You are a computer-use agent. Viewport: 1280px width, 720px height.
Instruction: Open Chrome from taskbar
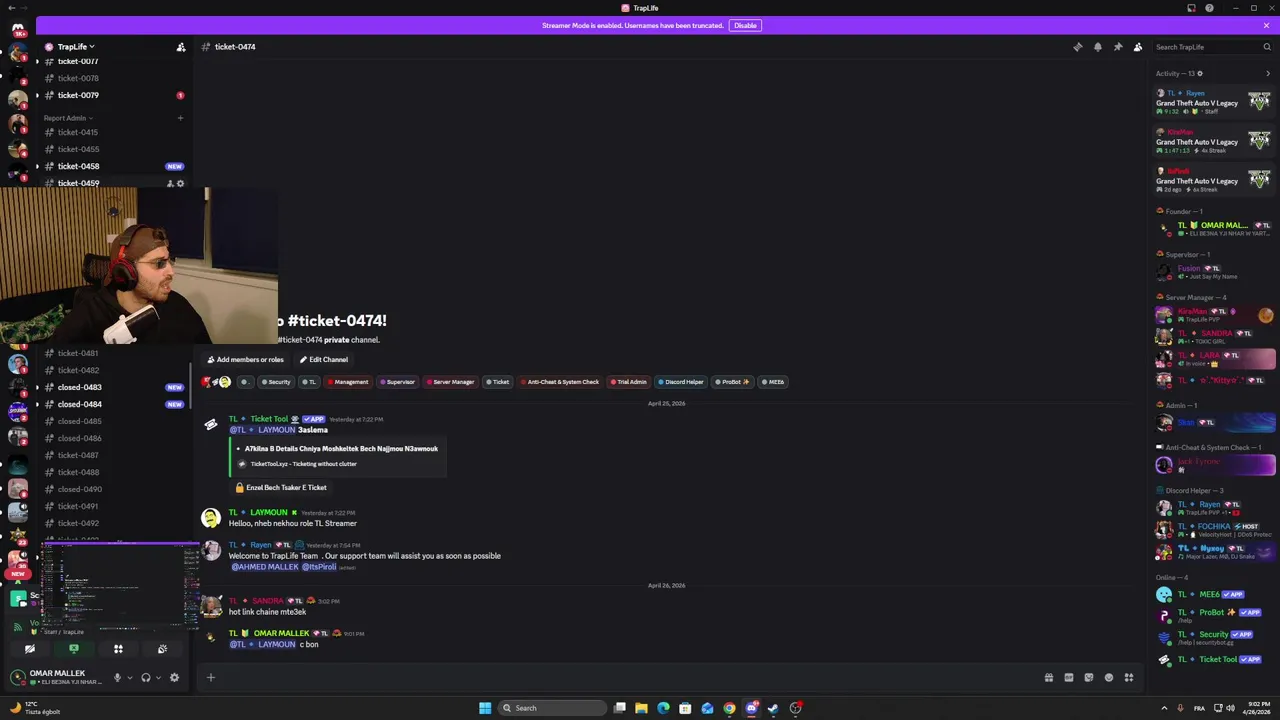tap(729, 708)
